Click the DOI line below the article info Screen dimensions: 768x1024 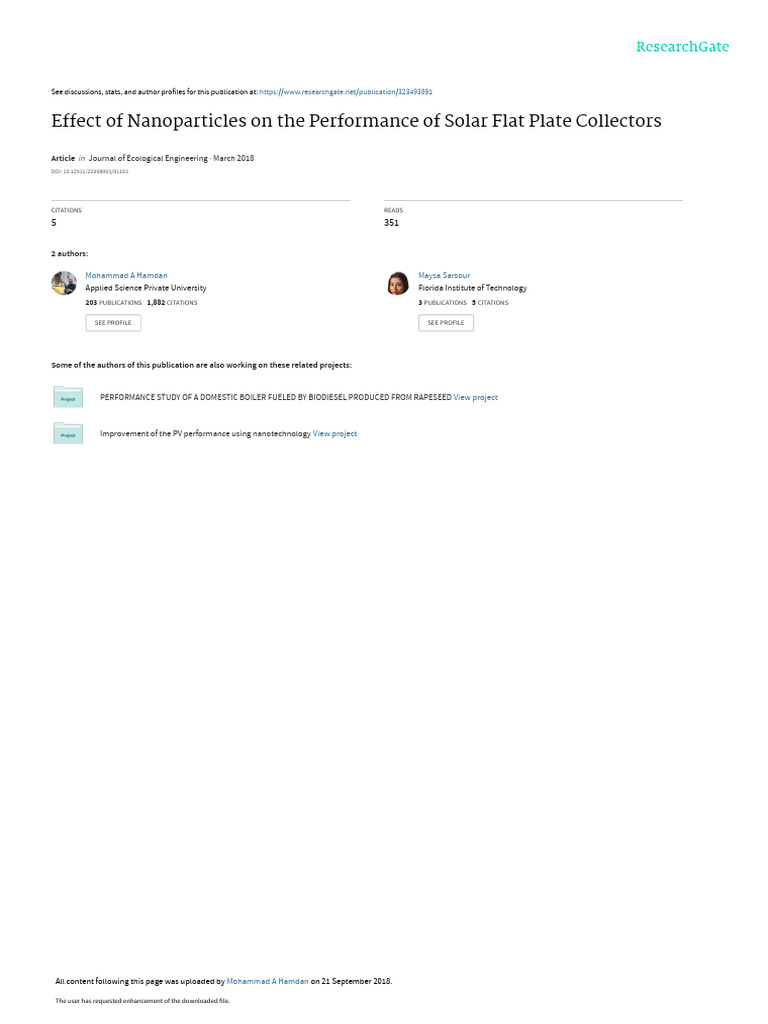pos(89,172)
